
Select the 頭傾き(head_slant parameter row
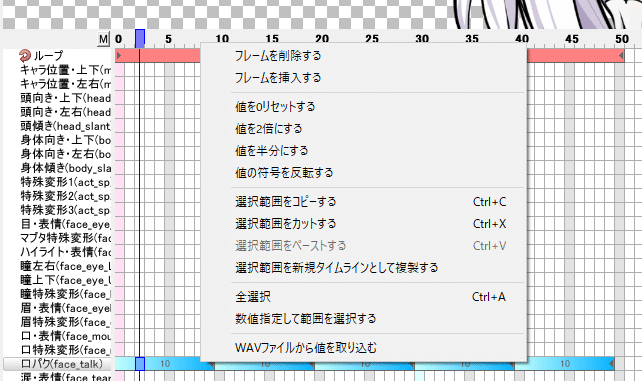click(x=66, y=126)
